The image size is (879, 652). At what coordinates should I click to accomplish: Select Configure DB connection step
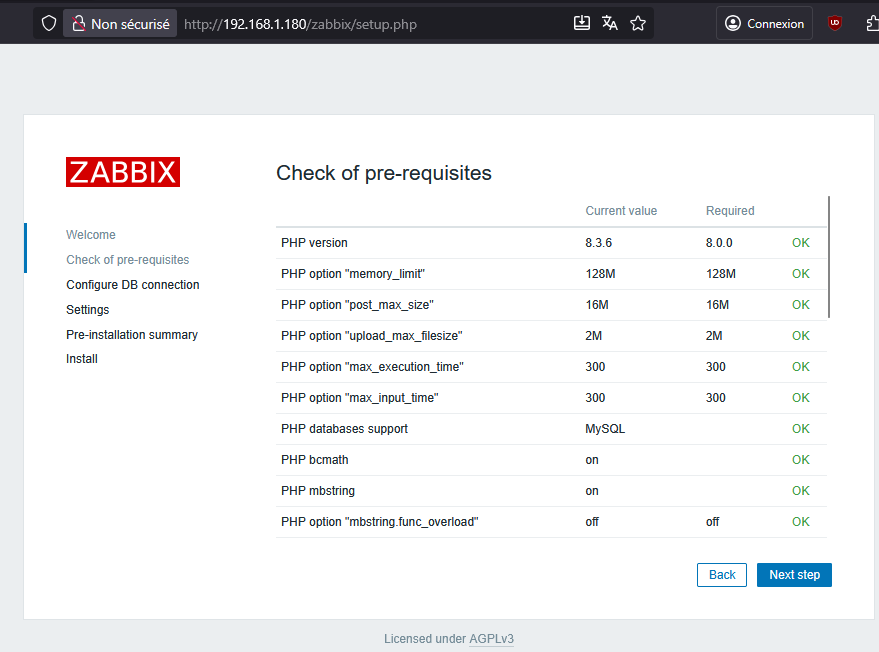133,285
